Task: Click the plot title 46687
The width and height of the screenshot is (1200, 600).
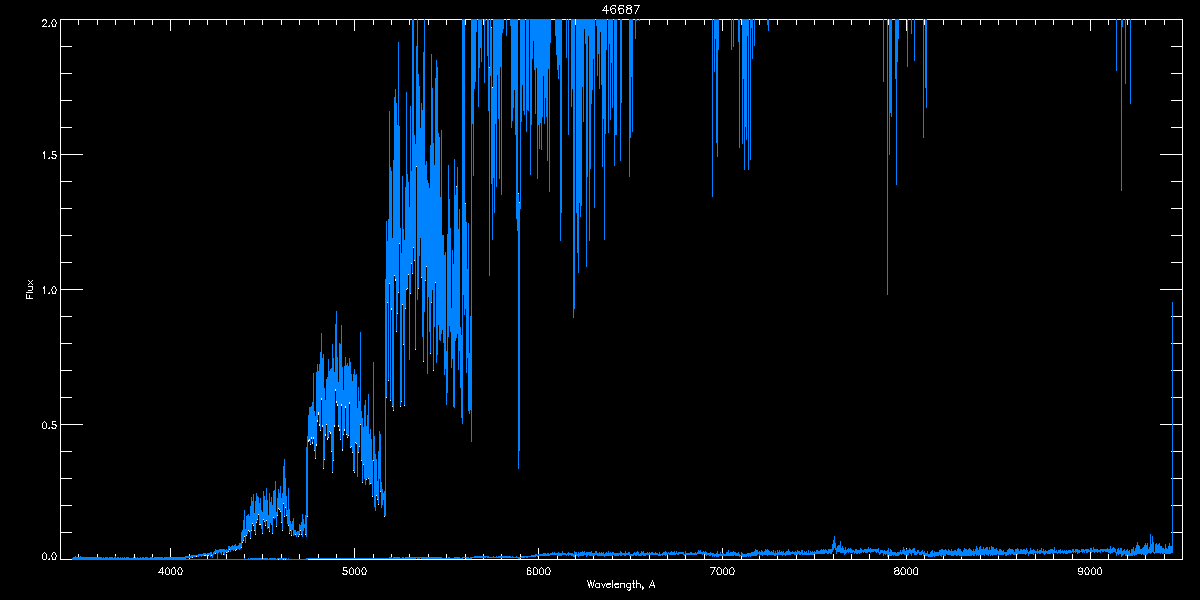Action: click(x=621, y=9)
